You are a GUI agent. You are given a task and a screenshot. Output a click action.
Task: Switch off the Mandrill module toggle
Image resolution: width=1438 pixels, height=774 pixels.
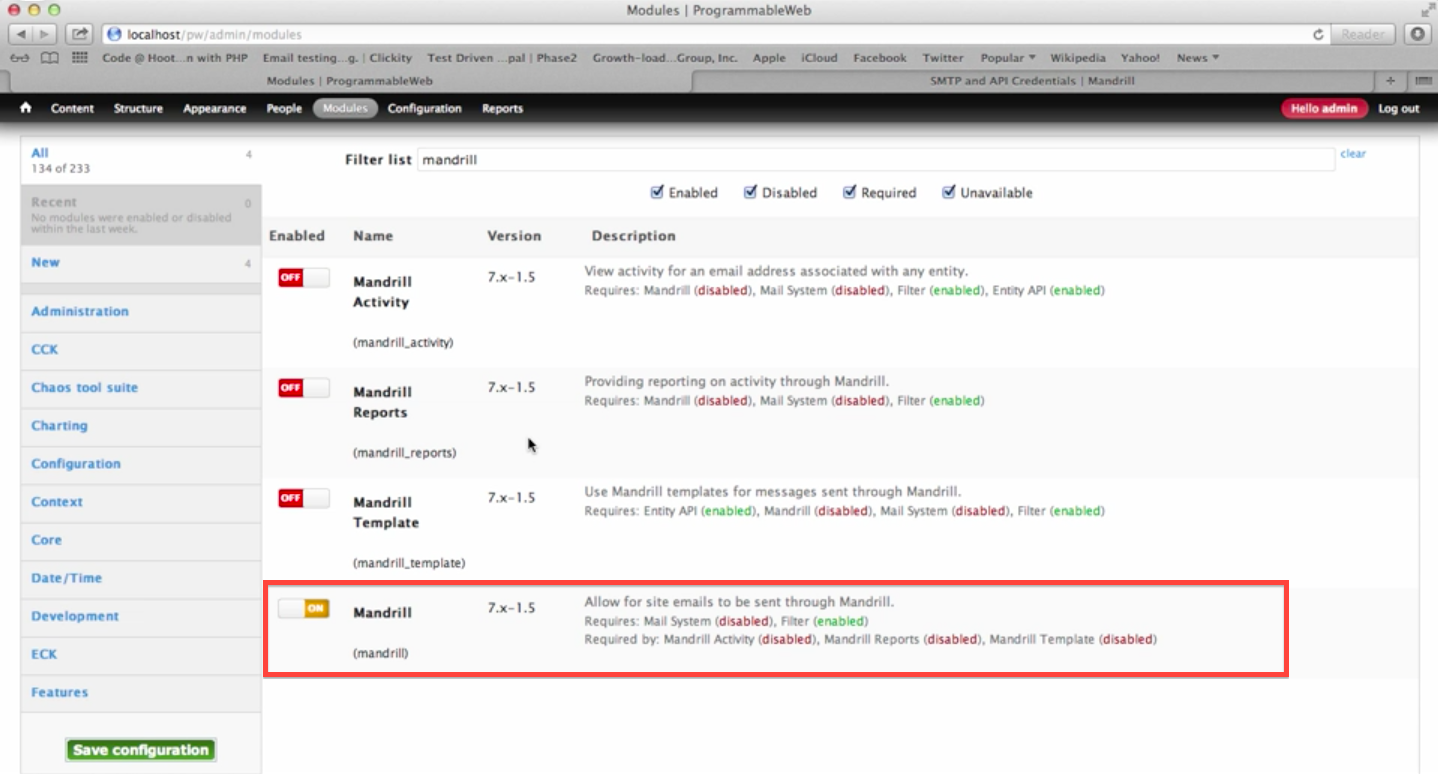(x=304, y=608)
